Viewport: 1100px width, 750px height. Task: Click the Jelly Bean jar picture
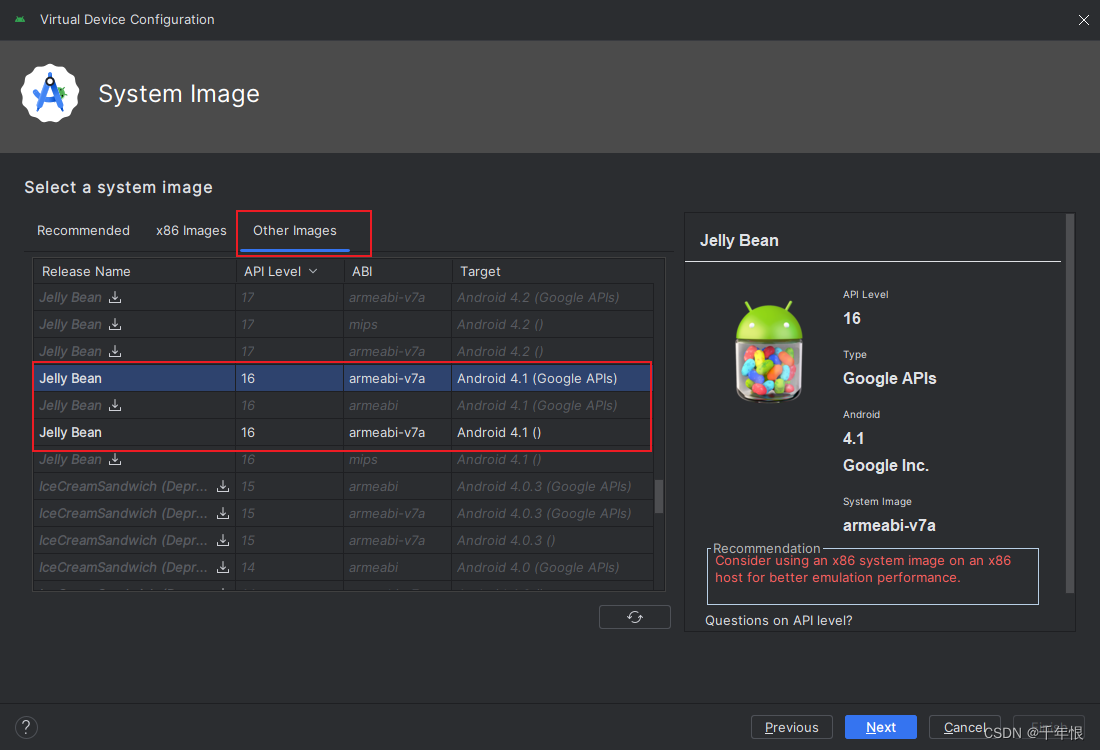click(769, 351)
